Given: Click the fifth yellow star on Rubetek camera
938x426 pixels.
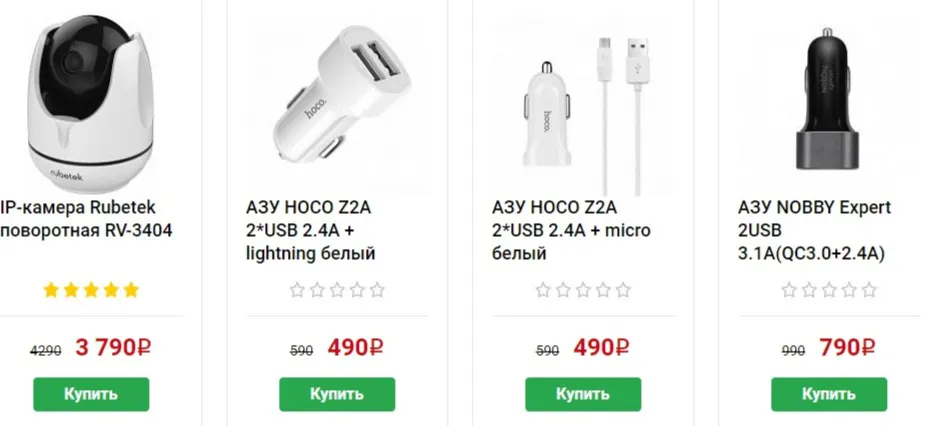Looking at the screenshot, I should coord(131,290).
